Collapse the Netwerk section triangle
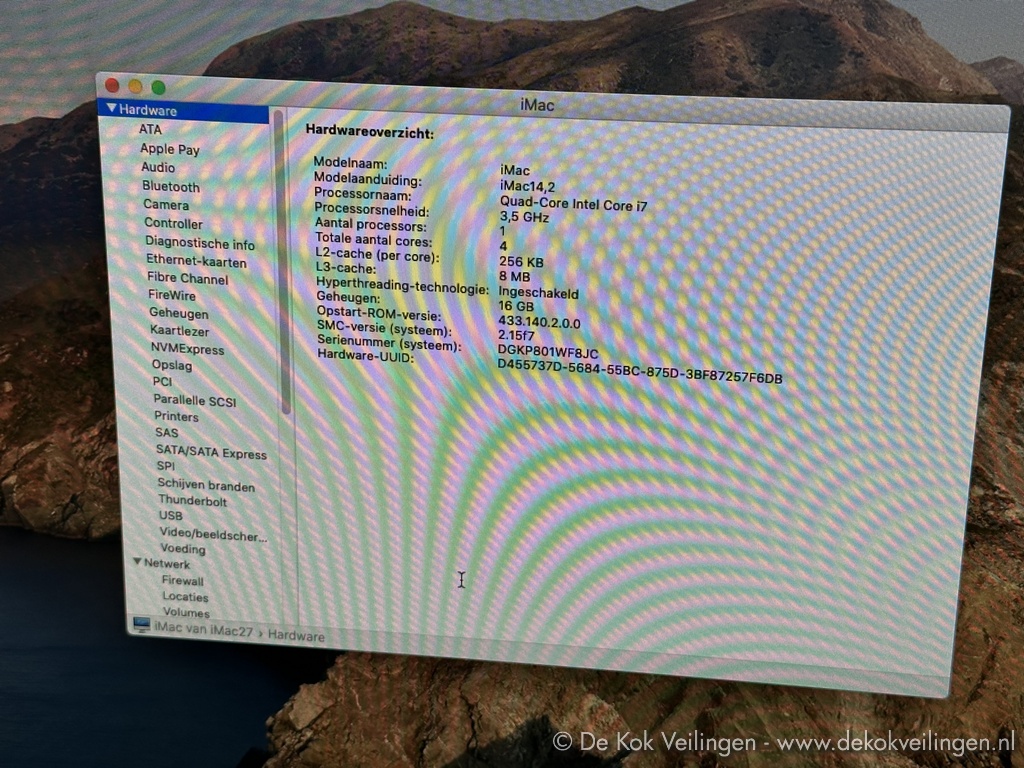 point(138,562)
